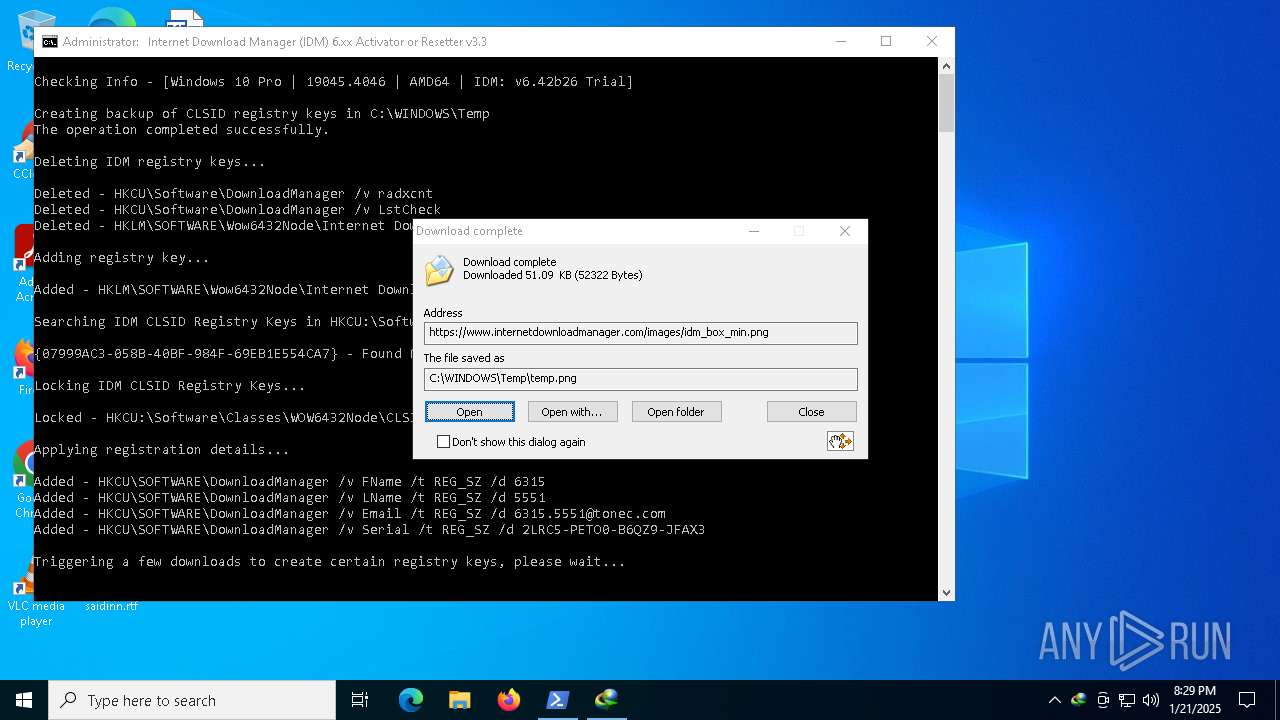Open Task View on the taskbar
Viewport: 1280px width, 720px height.
360,700
